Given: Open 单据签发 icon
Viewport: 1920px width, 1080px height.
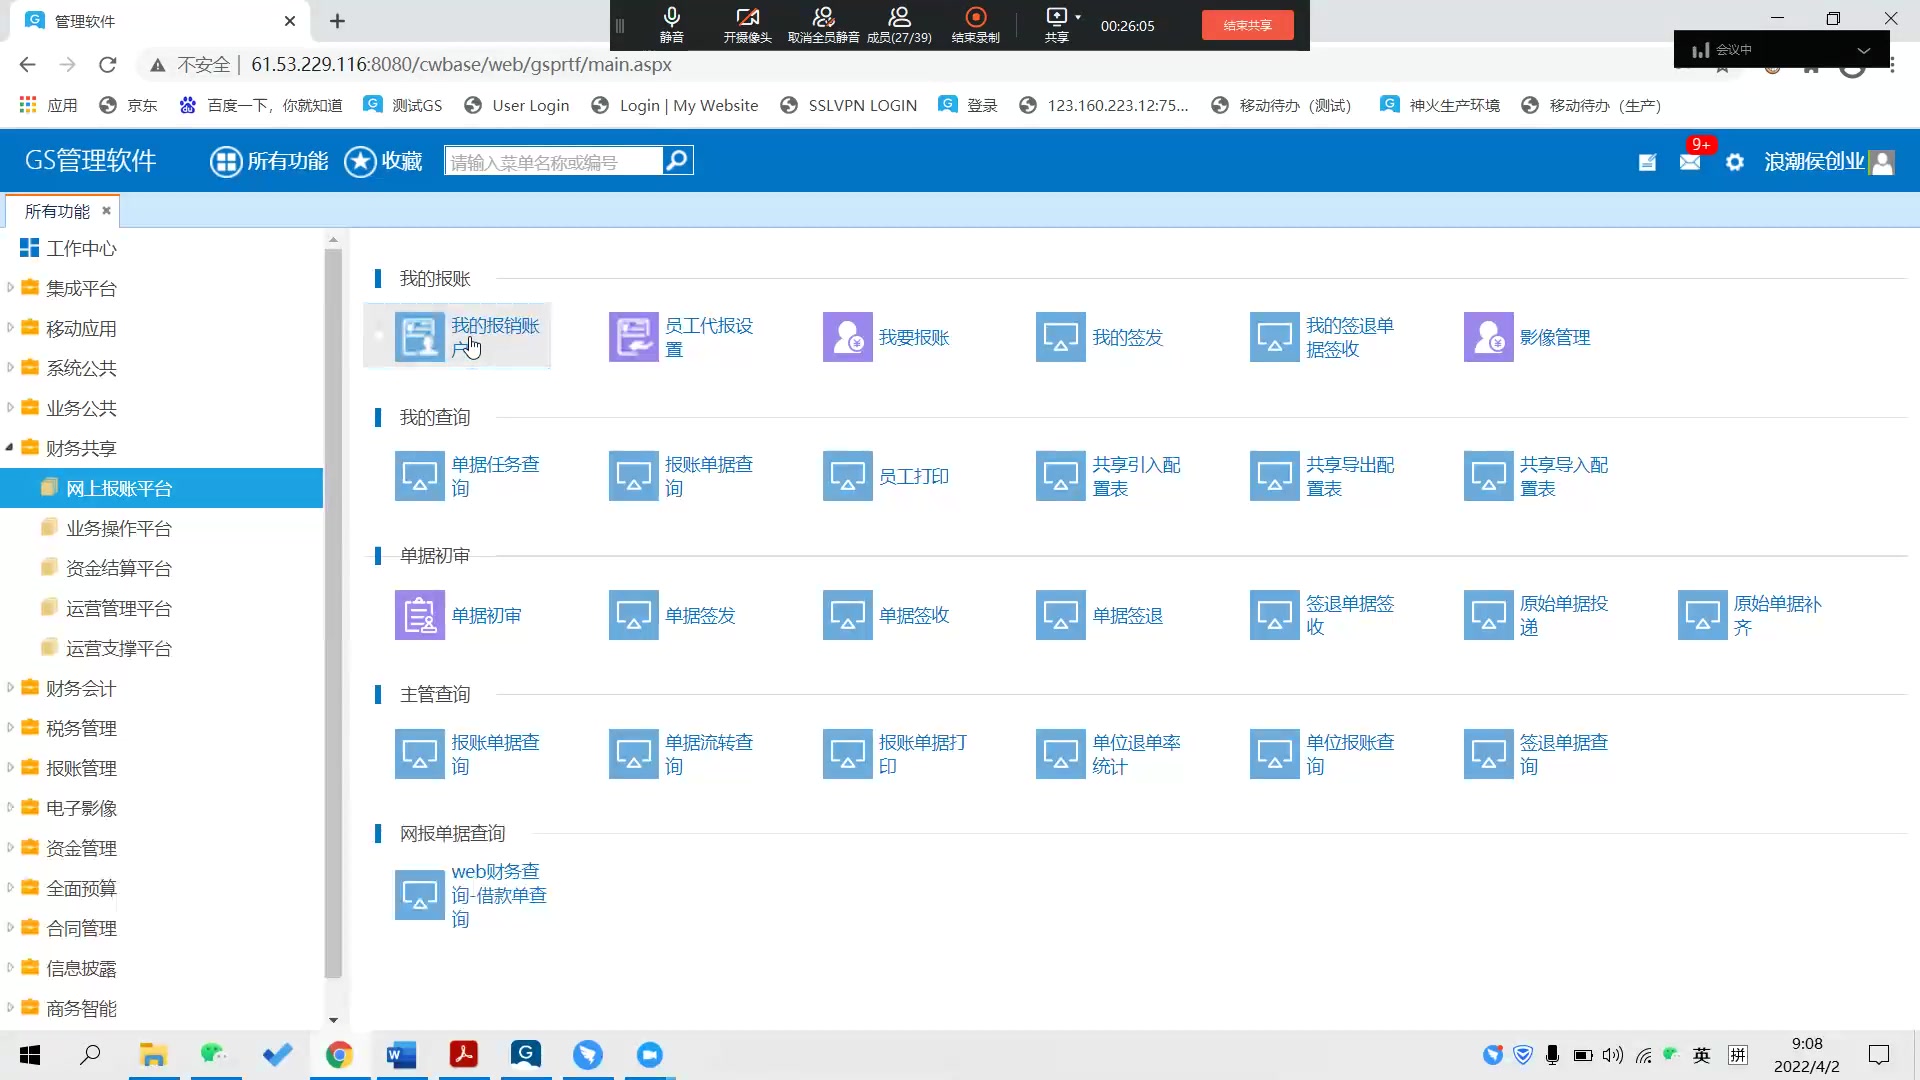Looking at the screenshot, I should [x=634, y=615].
